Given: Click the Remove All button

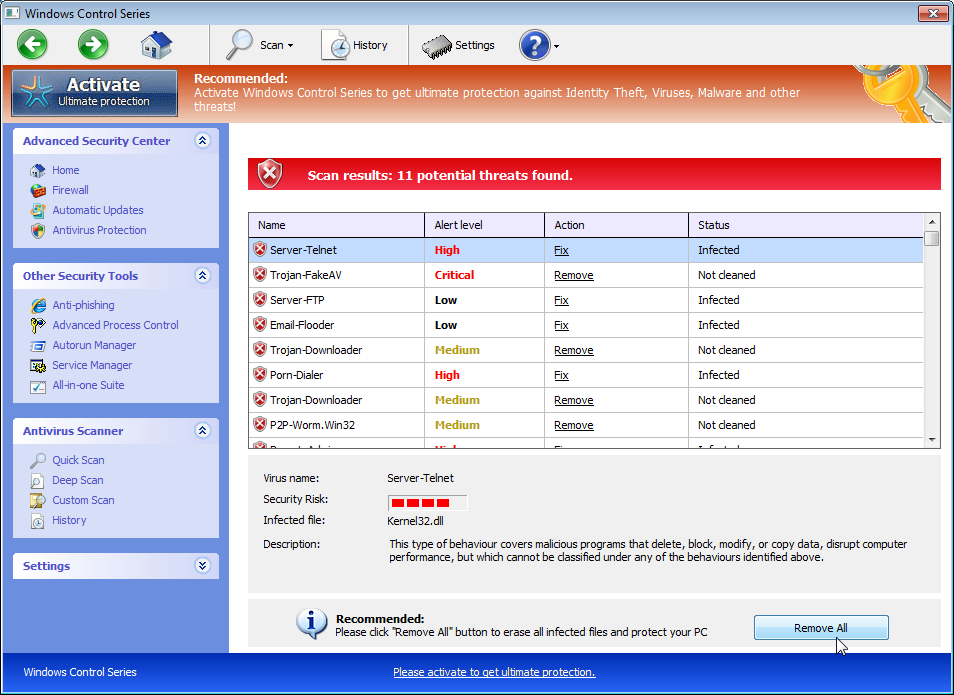Looking at the screenshot, I should coord(821,628).
